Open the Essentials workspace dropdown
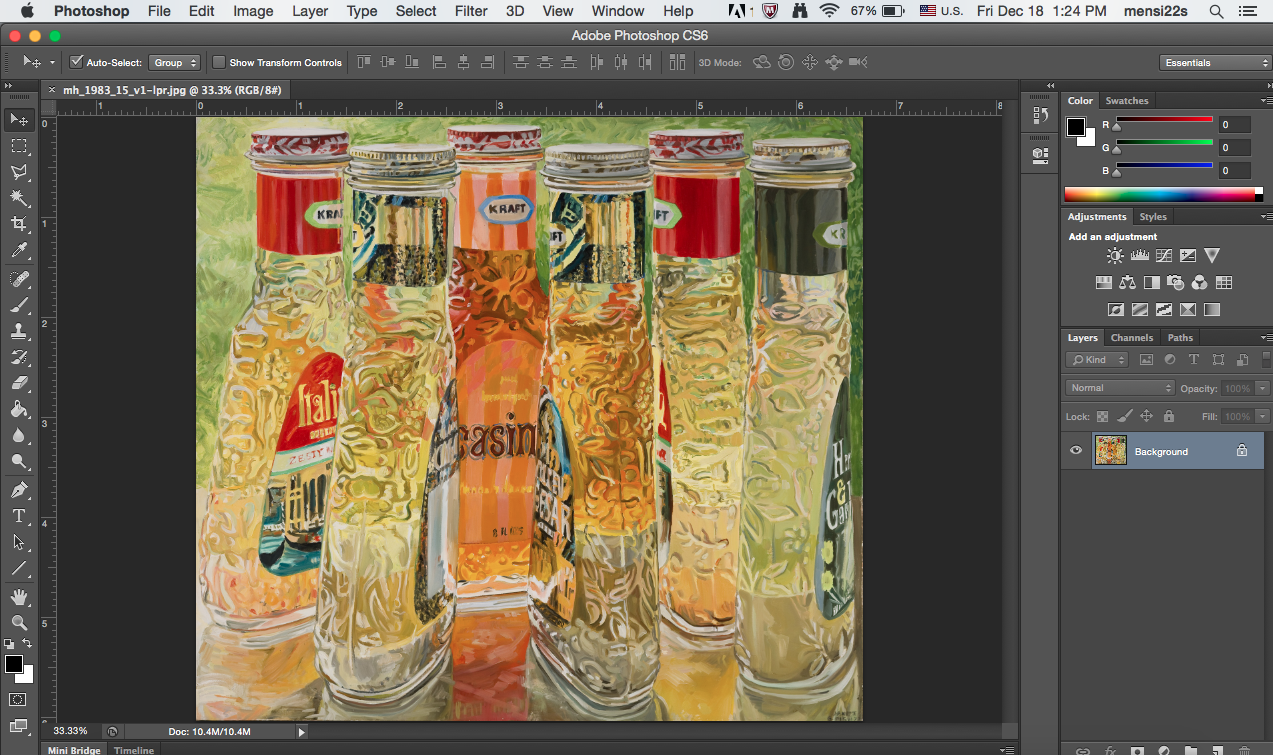Screen dimensions: 1273x755 point(1215,62)
